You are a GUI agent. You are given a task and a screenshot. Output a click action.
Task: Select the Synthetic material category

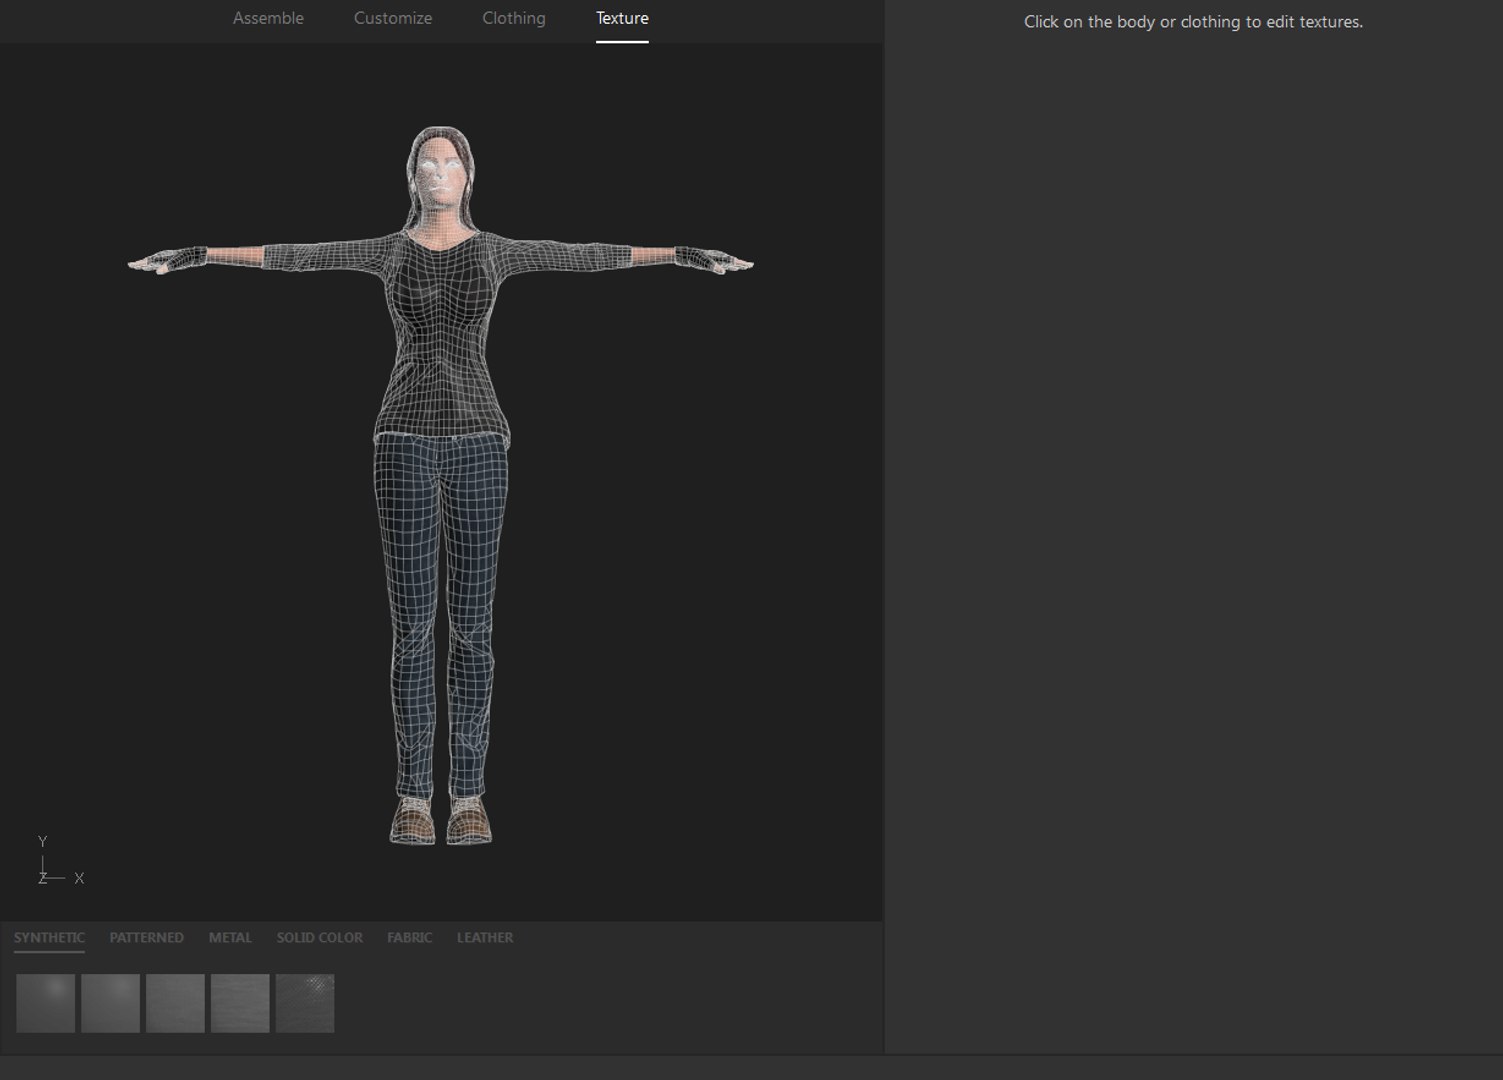(49, 937)
